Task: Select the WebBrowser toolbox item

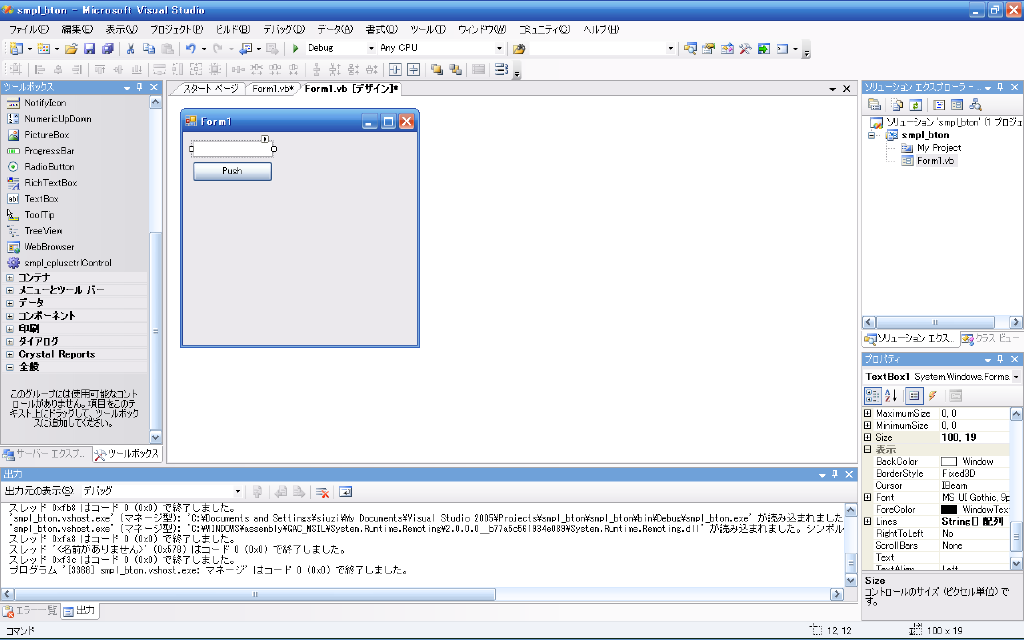Action: [x=49, y=247]
